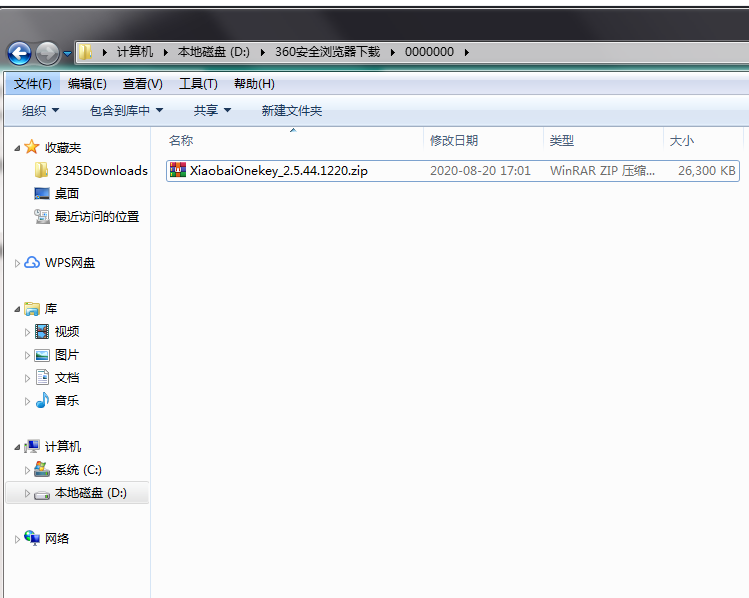The height and width of the screenshot is (598, 749).
Task: Click the Forward navigation arrow button
Action: pos(47,53)
